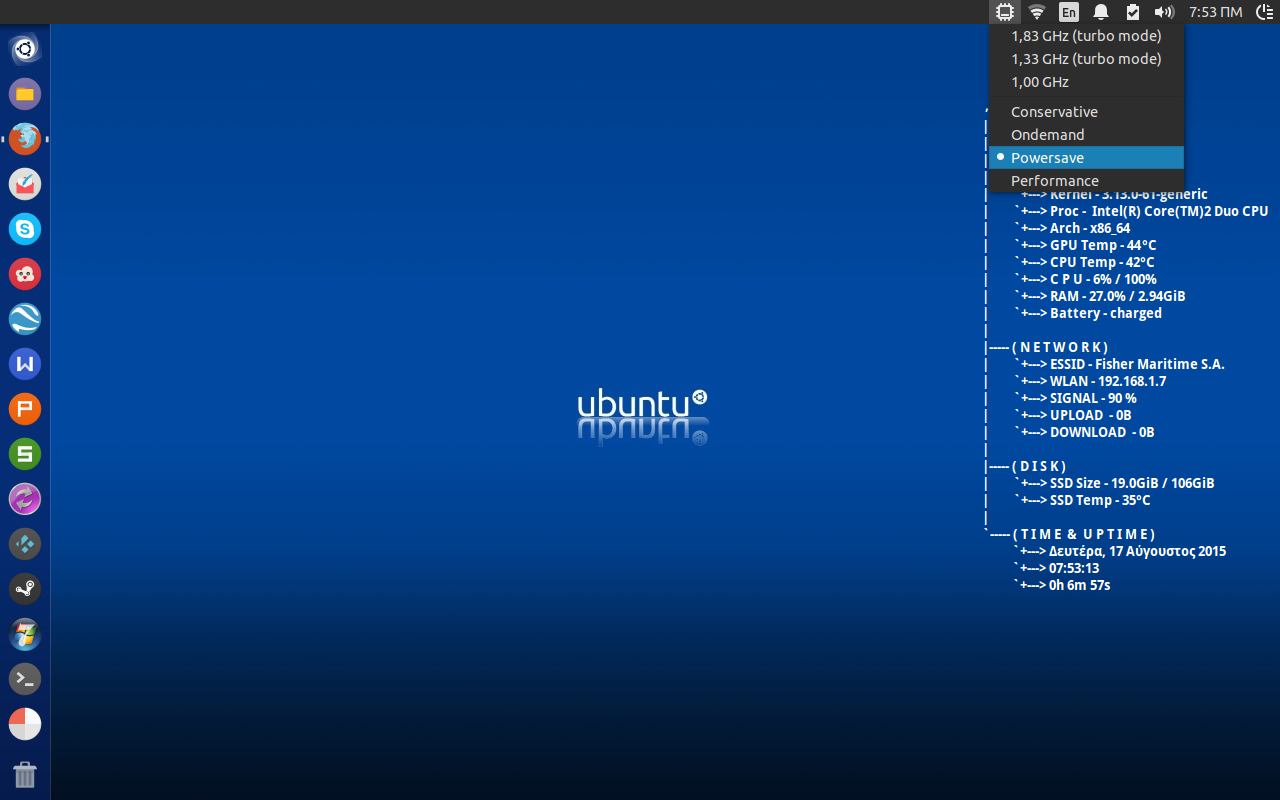Launch Steam from the launcher

(x=25, y=589)
